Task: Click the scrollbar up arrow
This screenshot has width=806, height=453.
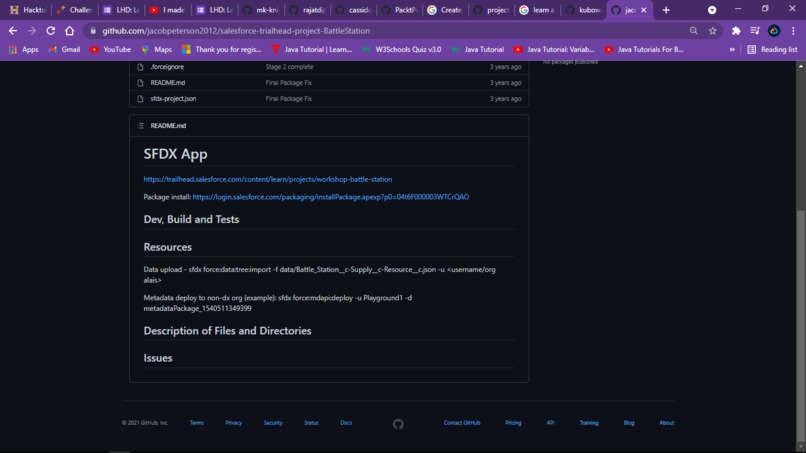Action: click(x=800, y=66)
